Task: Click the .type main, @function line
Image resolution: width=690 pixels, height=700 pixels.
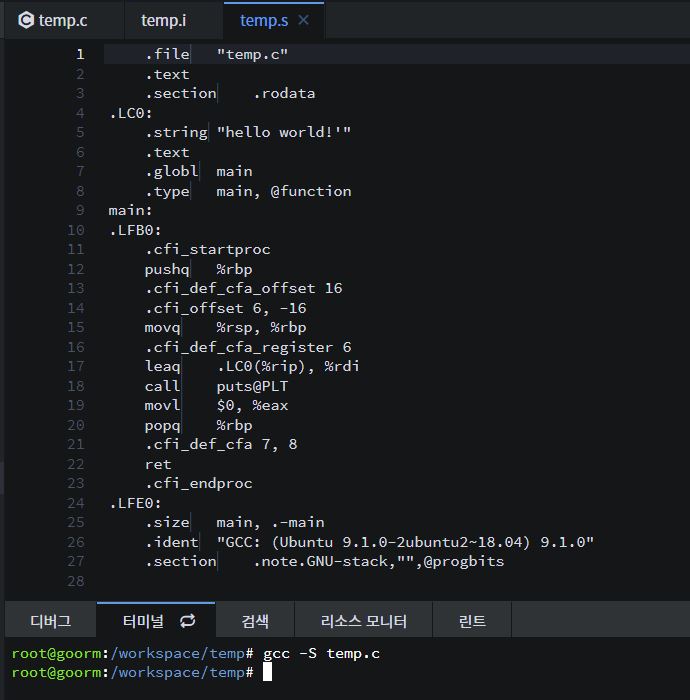Action: click(x=248, y=191)
